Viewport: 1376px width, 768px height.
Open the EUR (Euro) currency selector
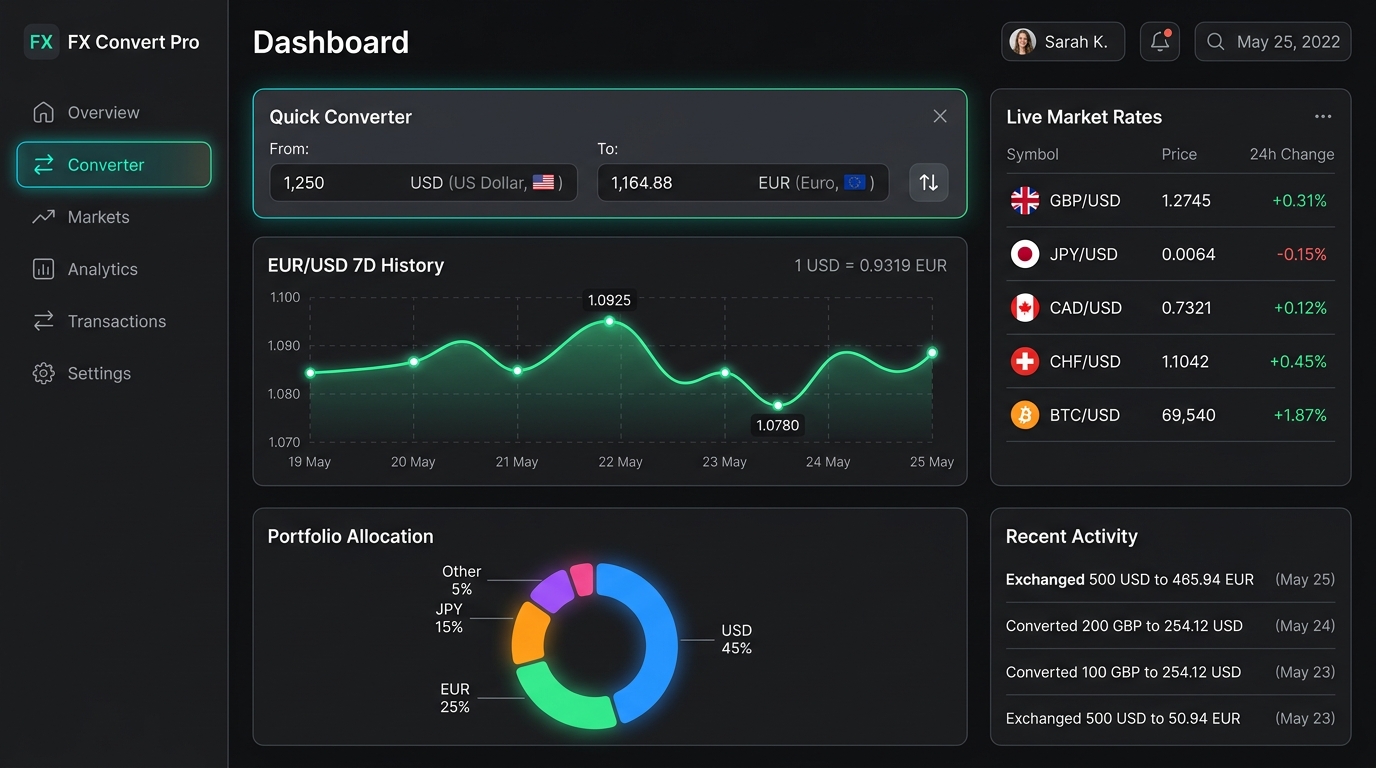816,183
